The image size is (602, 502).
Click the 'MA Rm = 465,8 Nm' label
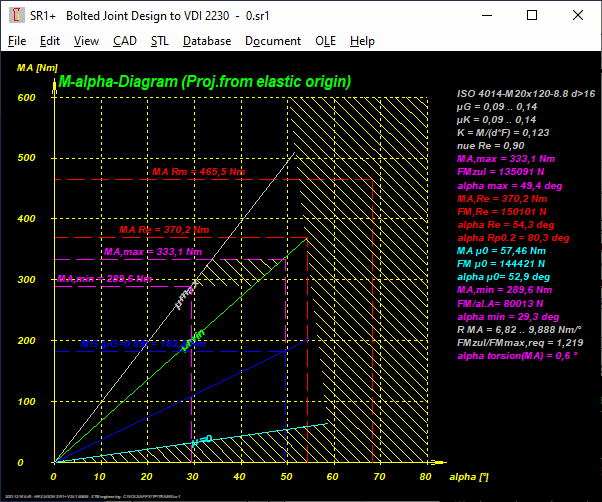pyautogui.click(x=198, y=172)
